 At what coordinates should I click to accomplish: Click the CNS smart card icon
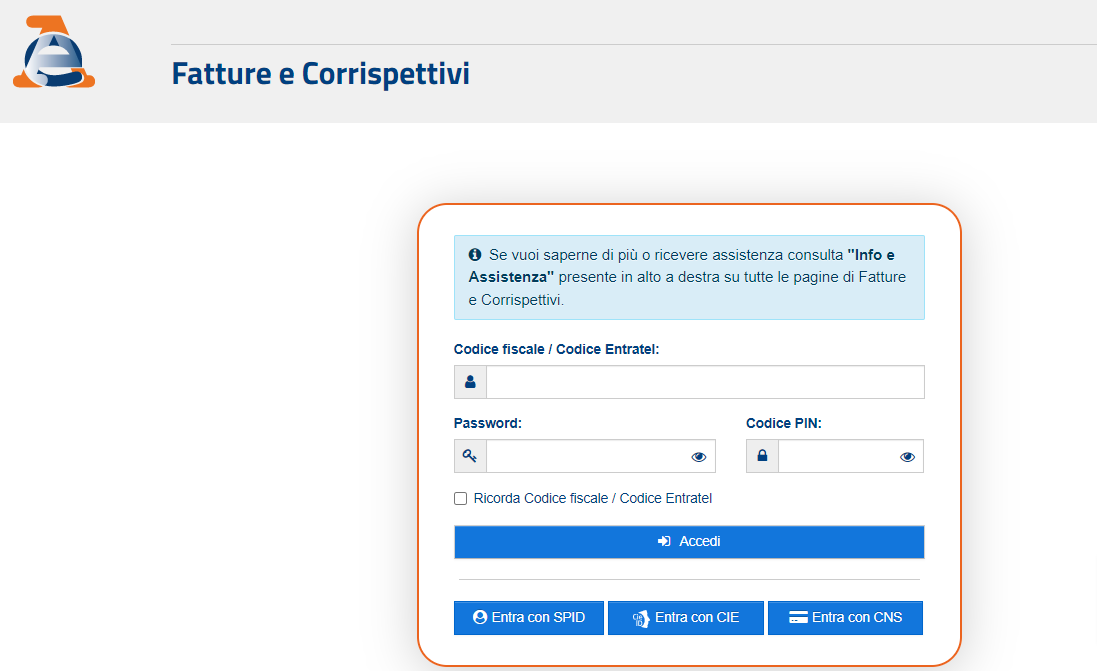pyautogui.click(x=798, y=617)
